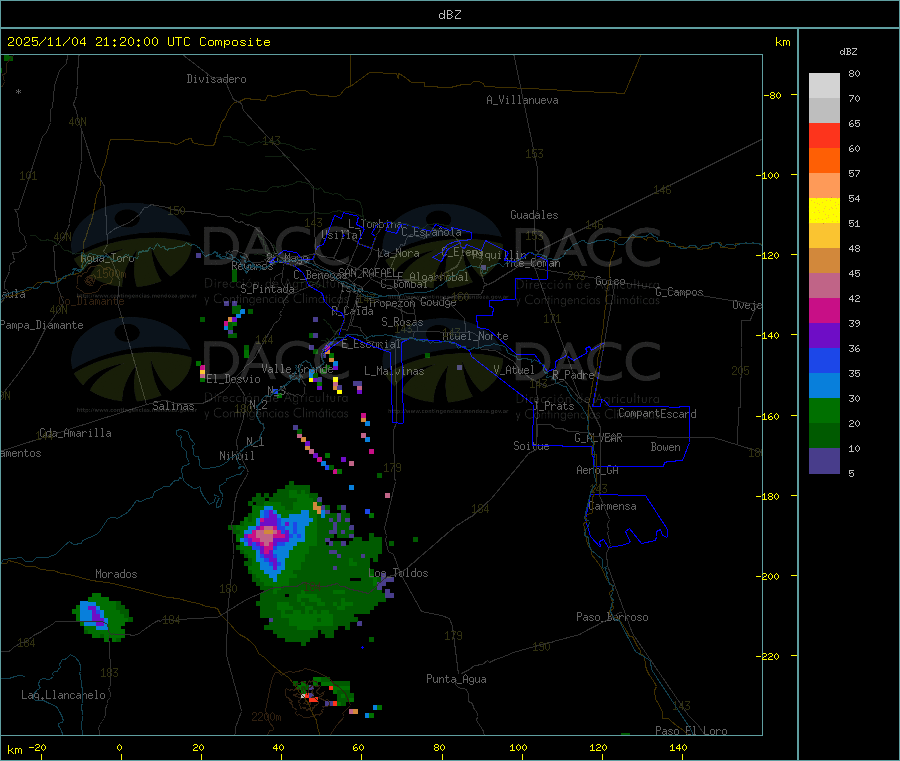Click the Nihuil place label

coord(236,456)
